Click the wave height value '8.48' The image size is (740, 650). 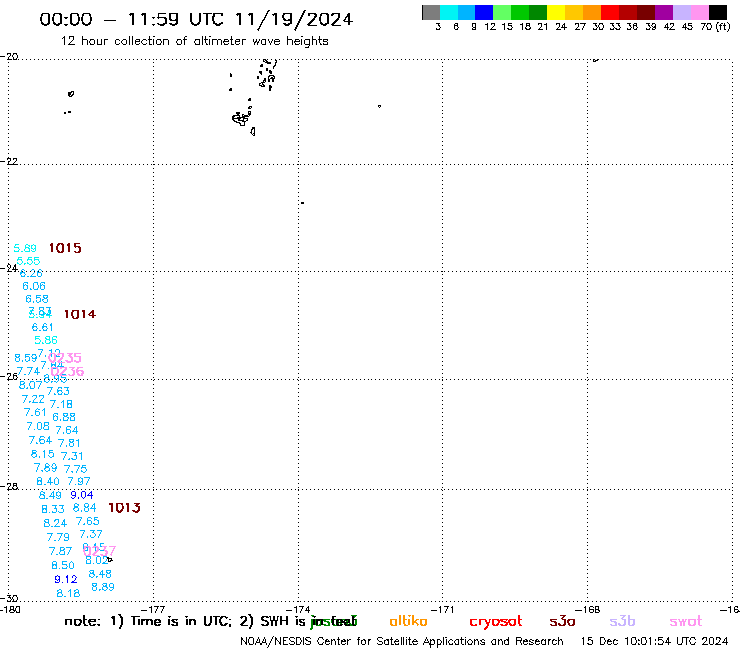100,574
